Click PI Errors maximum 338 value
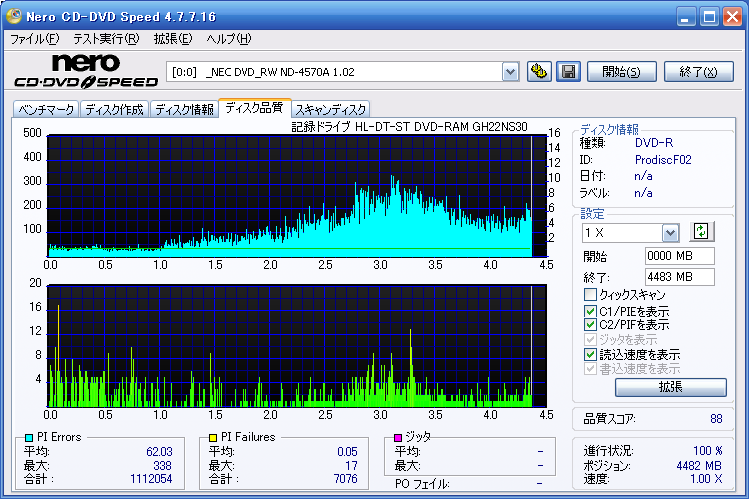The width and height of the screenshot is (749, 499). pyautogui.click(x=162, y=466)
